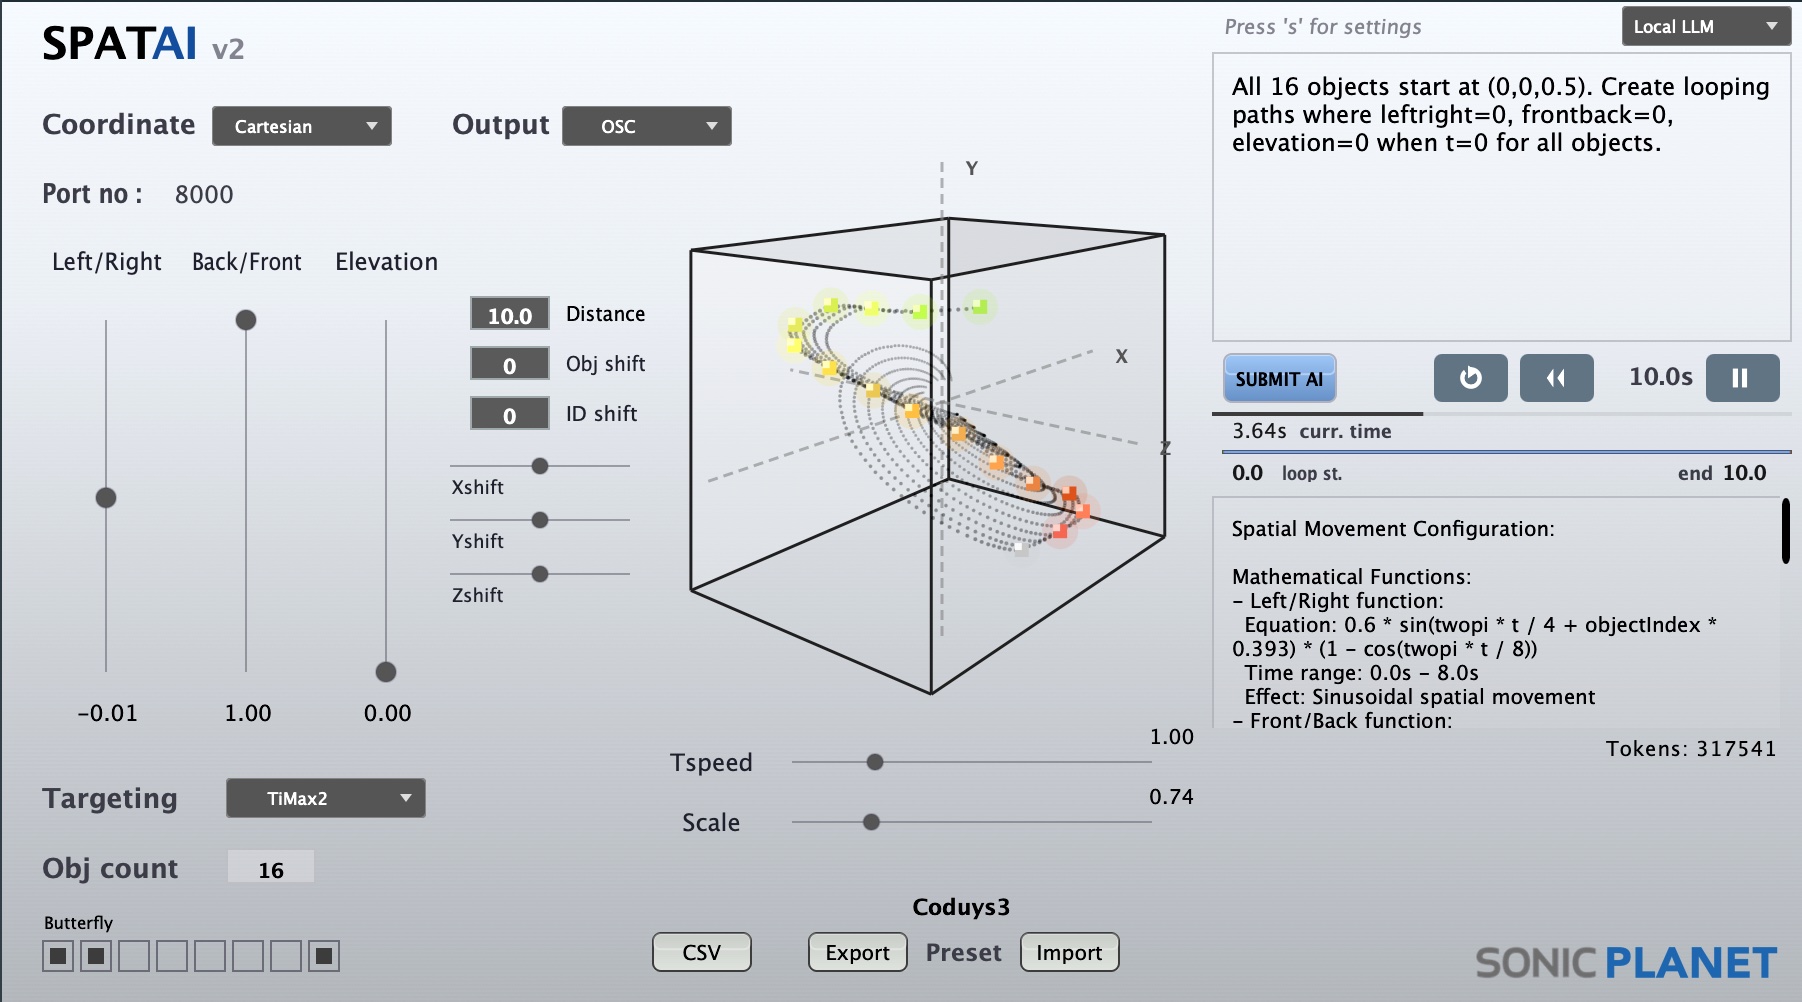Move the Xshift slider
Screen dimensions: 1802x1002
[540, 465]
